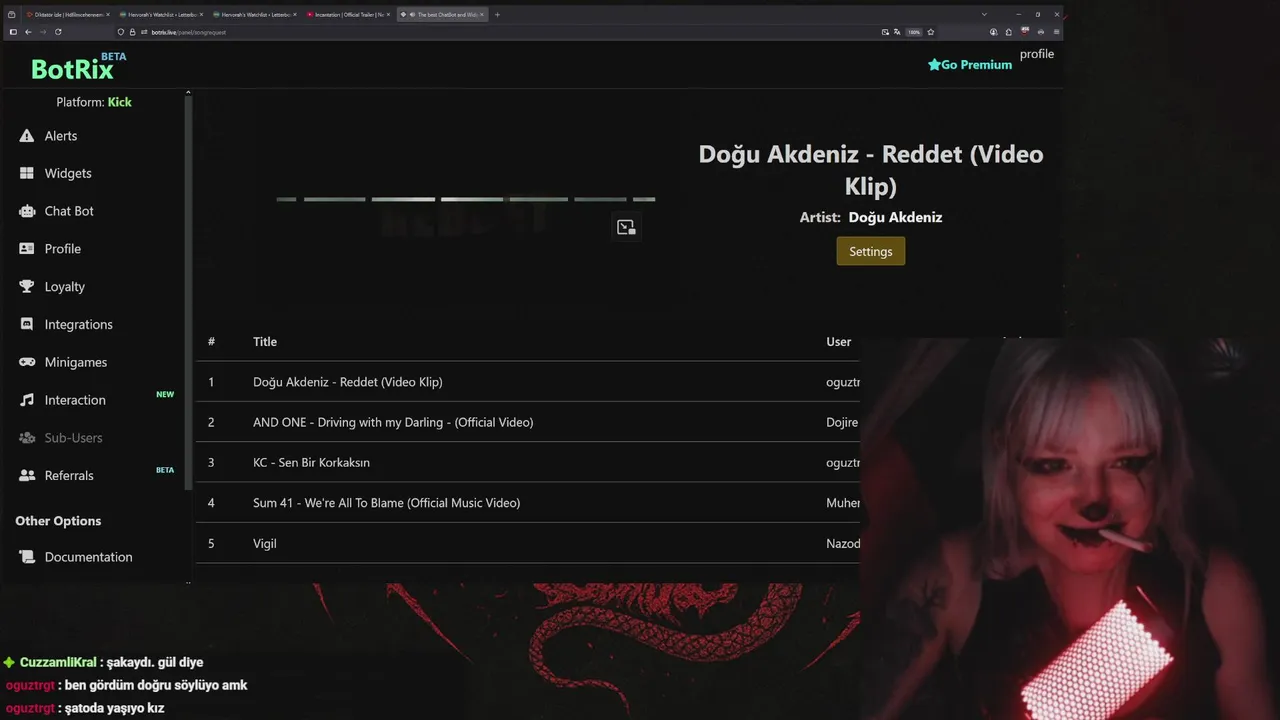Open the Profile menu item

coord(63,249)
